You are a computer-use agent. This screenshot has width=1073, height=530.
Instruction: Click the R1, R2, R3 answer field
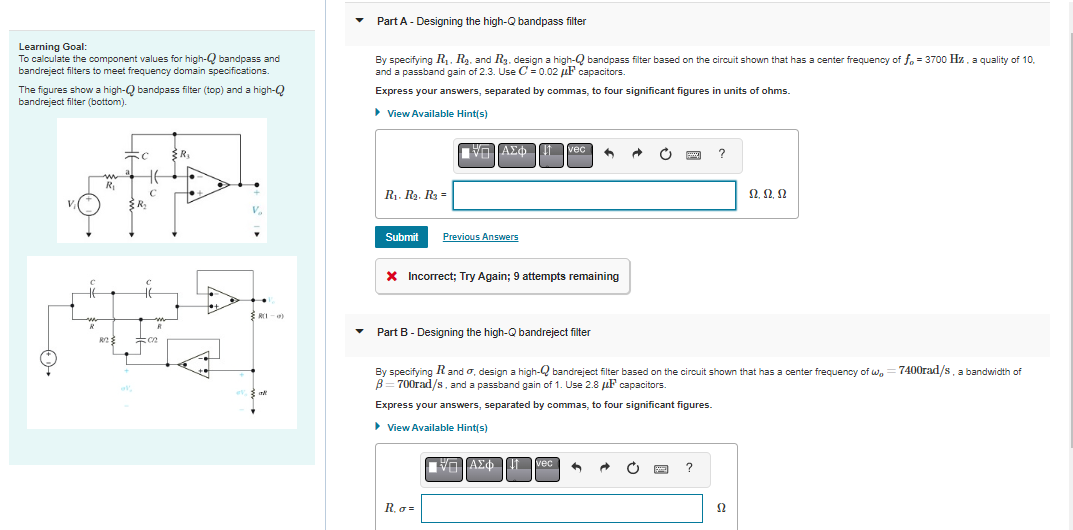(x=594, y=195)
